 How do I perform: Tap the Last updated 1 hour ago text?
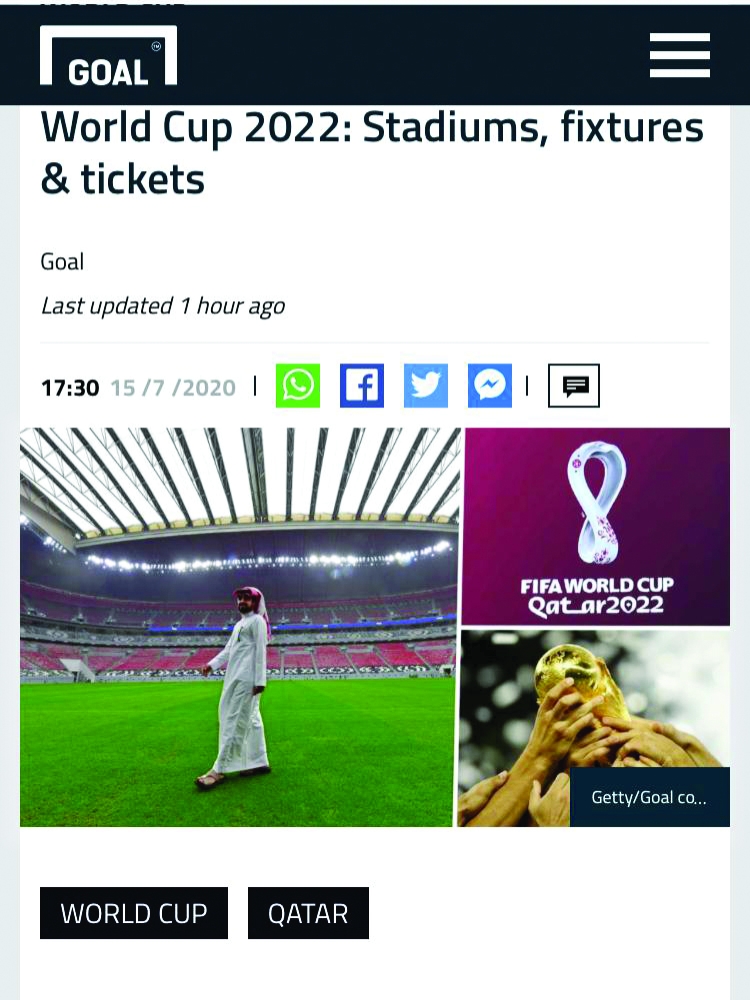click(162, 306)
